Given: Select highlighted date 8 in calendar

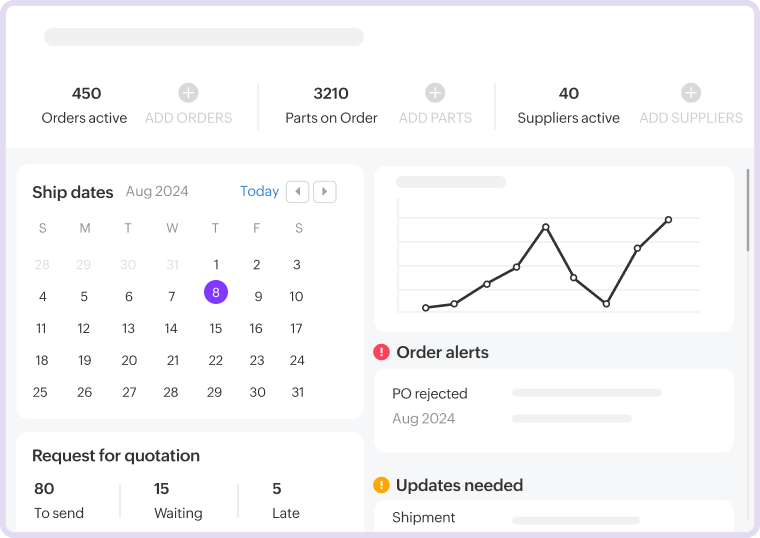Looking at the screenshot, I should click(216, 293).
